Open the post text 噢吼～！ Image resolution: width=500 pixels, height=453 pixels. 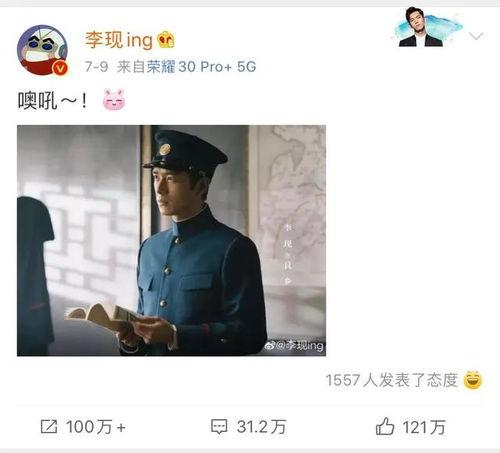[53, 100]
